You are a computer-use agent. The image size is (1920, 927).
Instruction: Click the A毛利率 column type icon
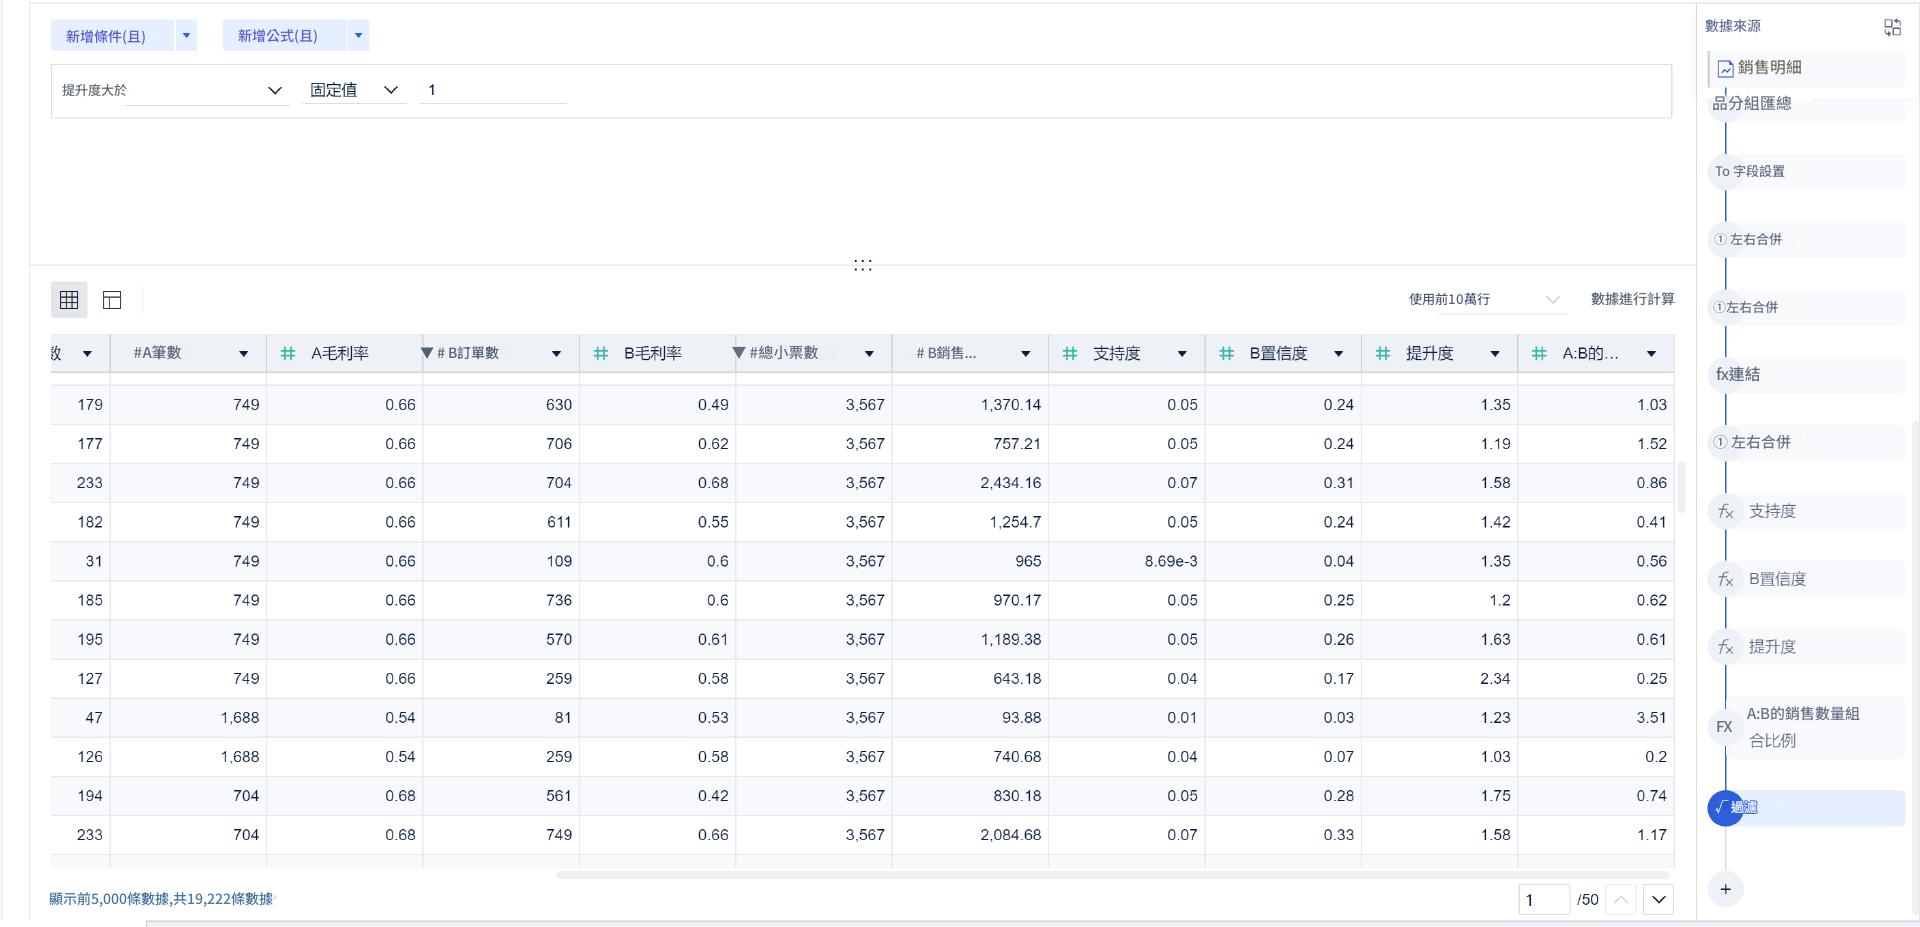click(288, 353)
